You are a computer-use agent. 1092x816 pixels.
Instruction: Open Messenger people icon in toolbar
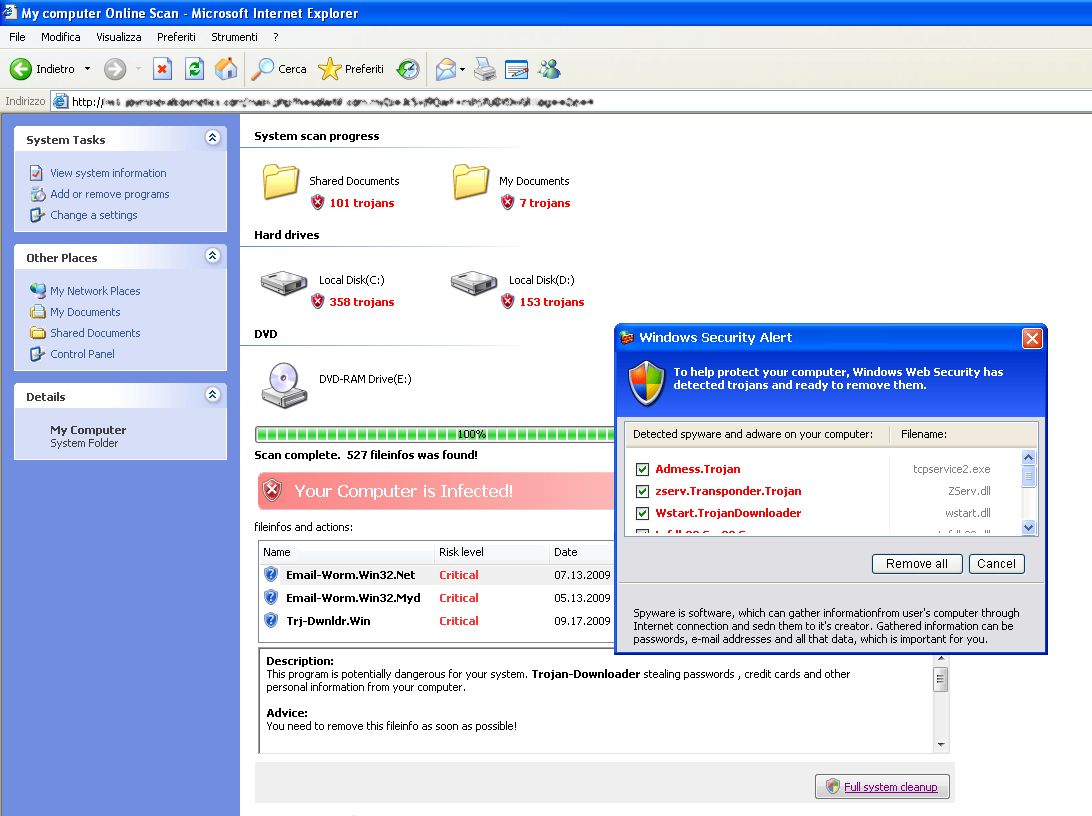(x=549, y=69)
